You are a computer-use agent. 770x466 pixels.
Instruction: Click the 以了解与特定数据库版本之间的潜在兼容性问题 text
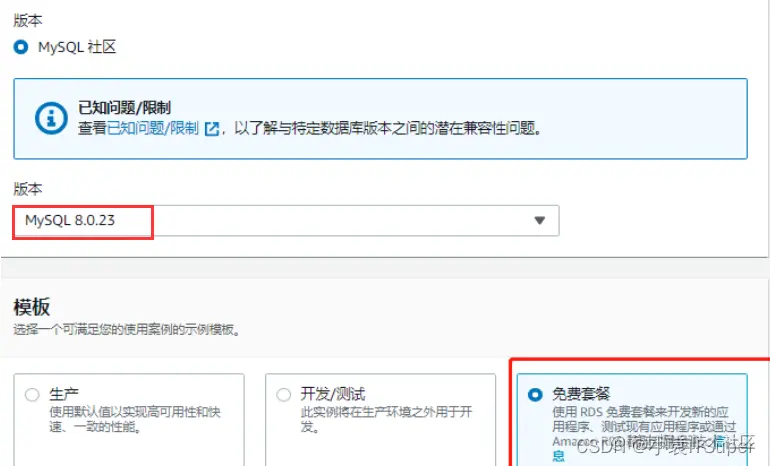[387, 129]
